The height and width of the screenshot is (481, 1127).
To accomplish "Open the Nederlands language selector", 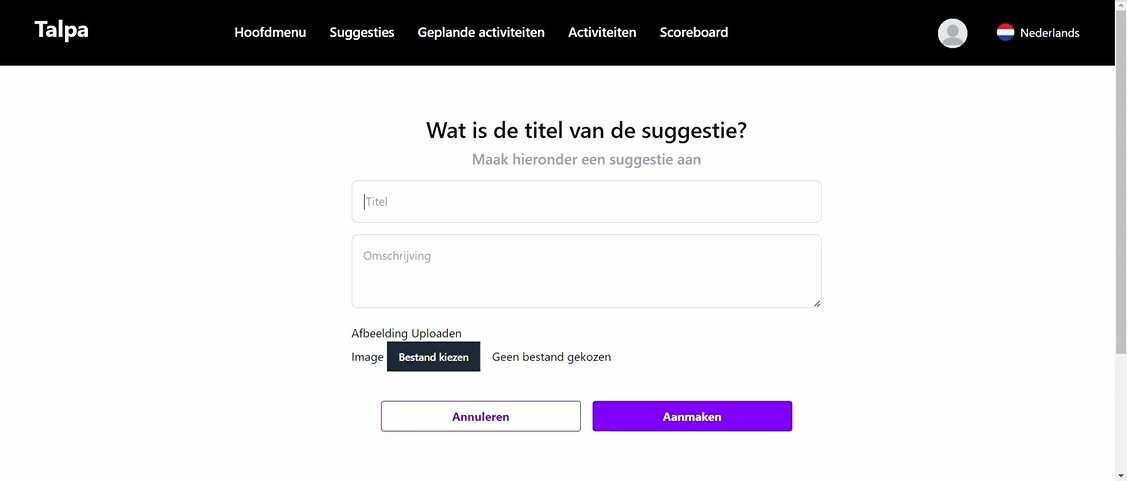I will 1049,33.
